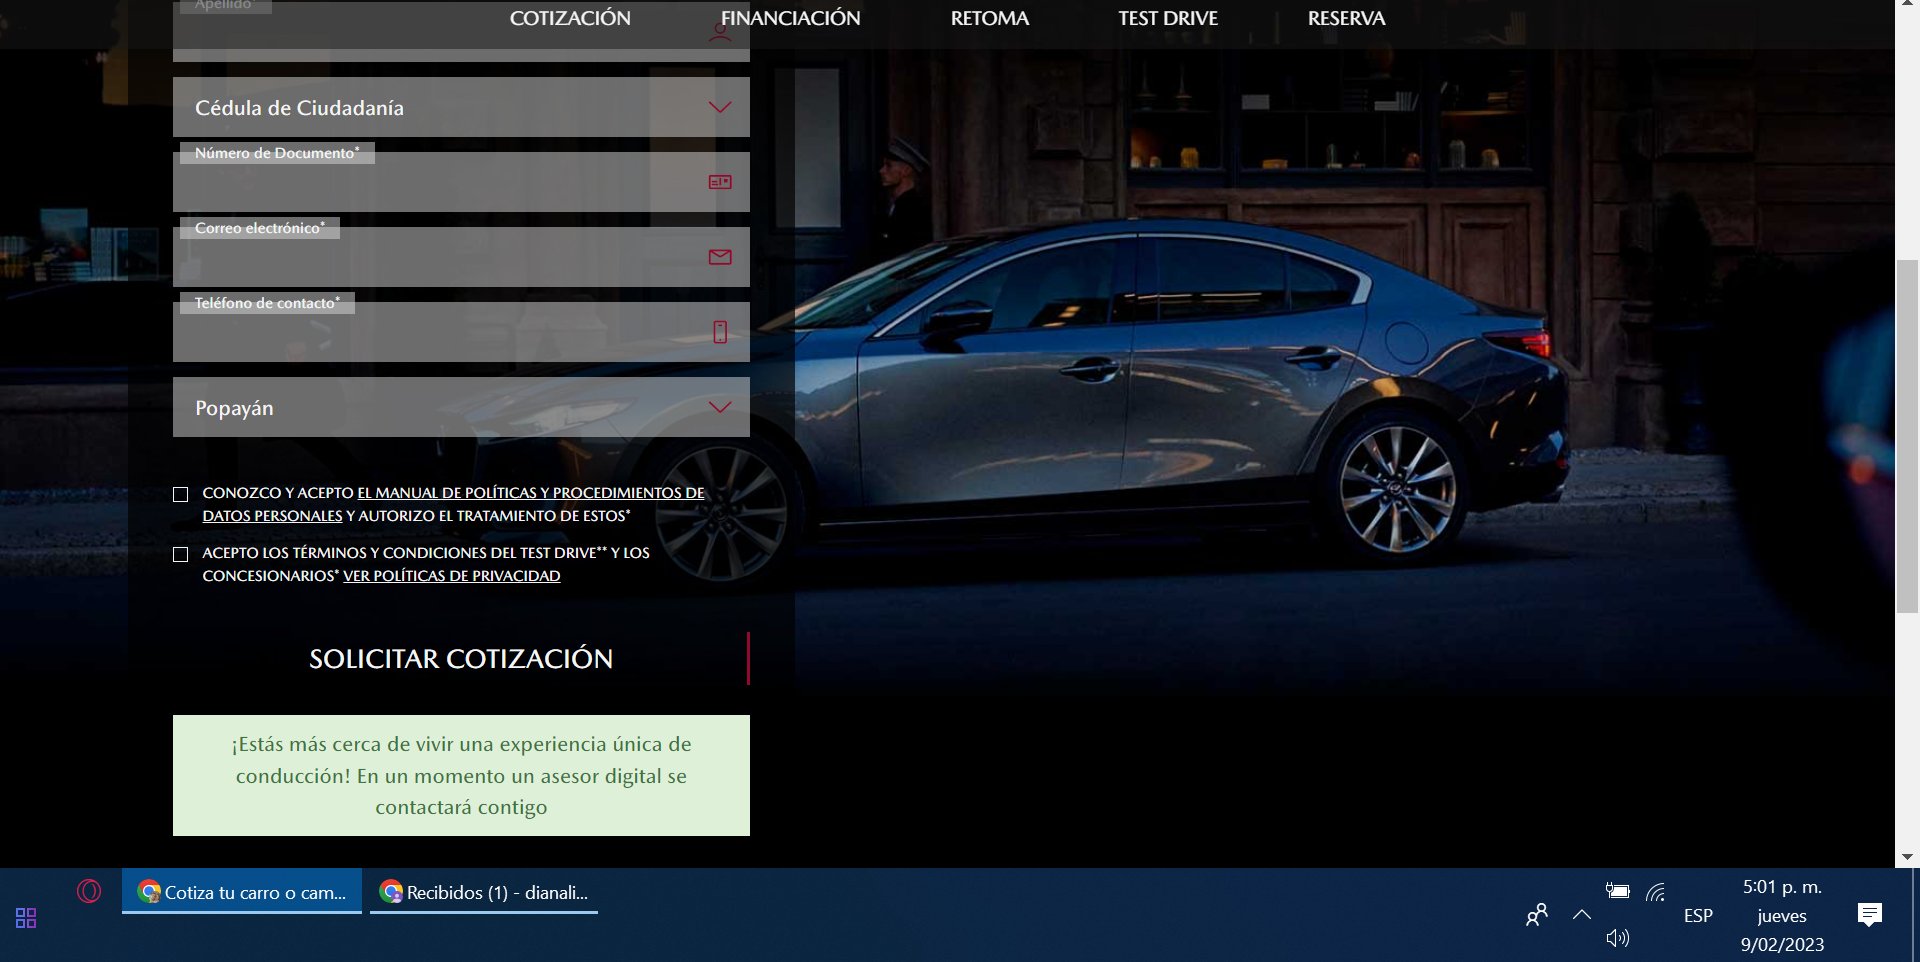Image resolution: width=1920 pixels, height=962 pixels.
Task: Show hidden system tray icons
Action: tap(1581, 914)
